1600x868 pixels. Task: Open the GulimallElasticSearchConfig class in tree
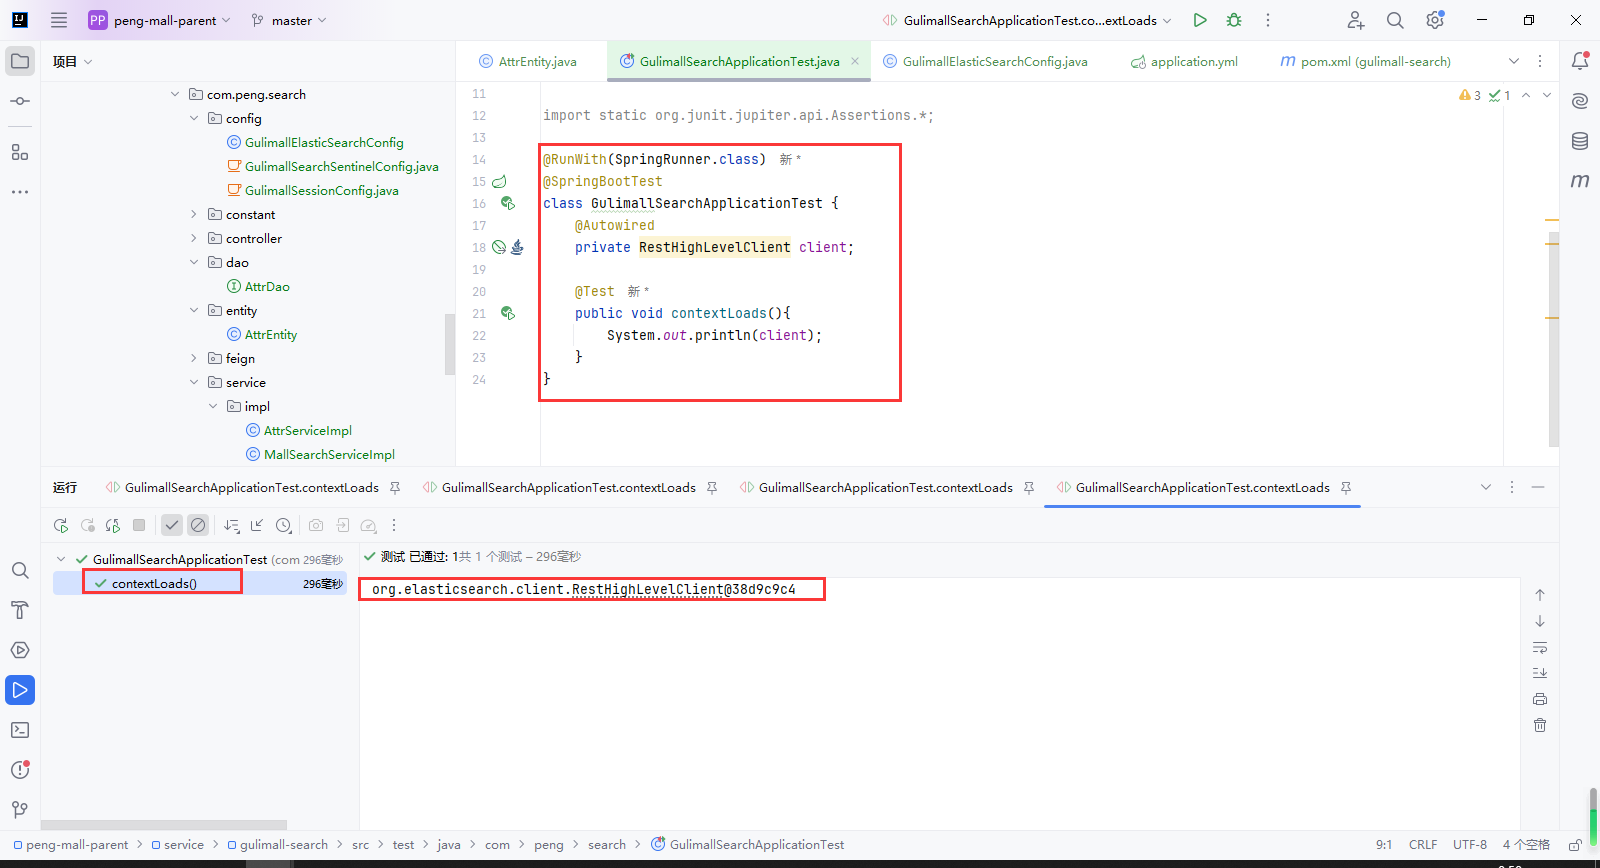pos(324,143)
